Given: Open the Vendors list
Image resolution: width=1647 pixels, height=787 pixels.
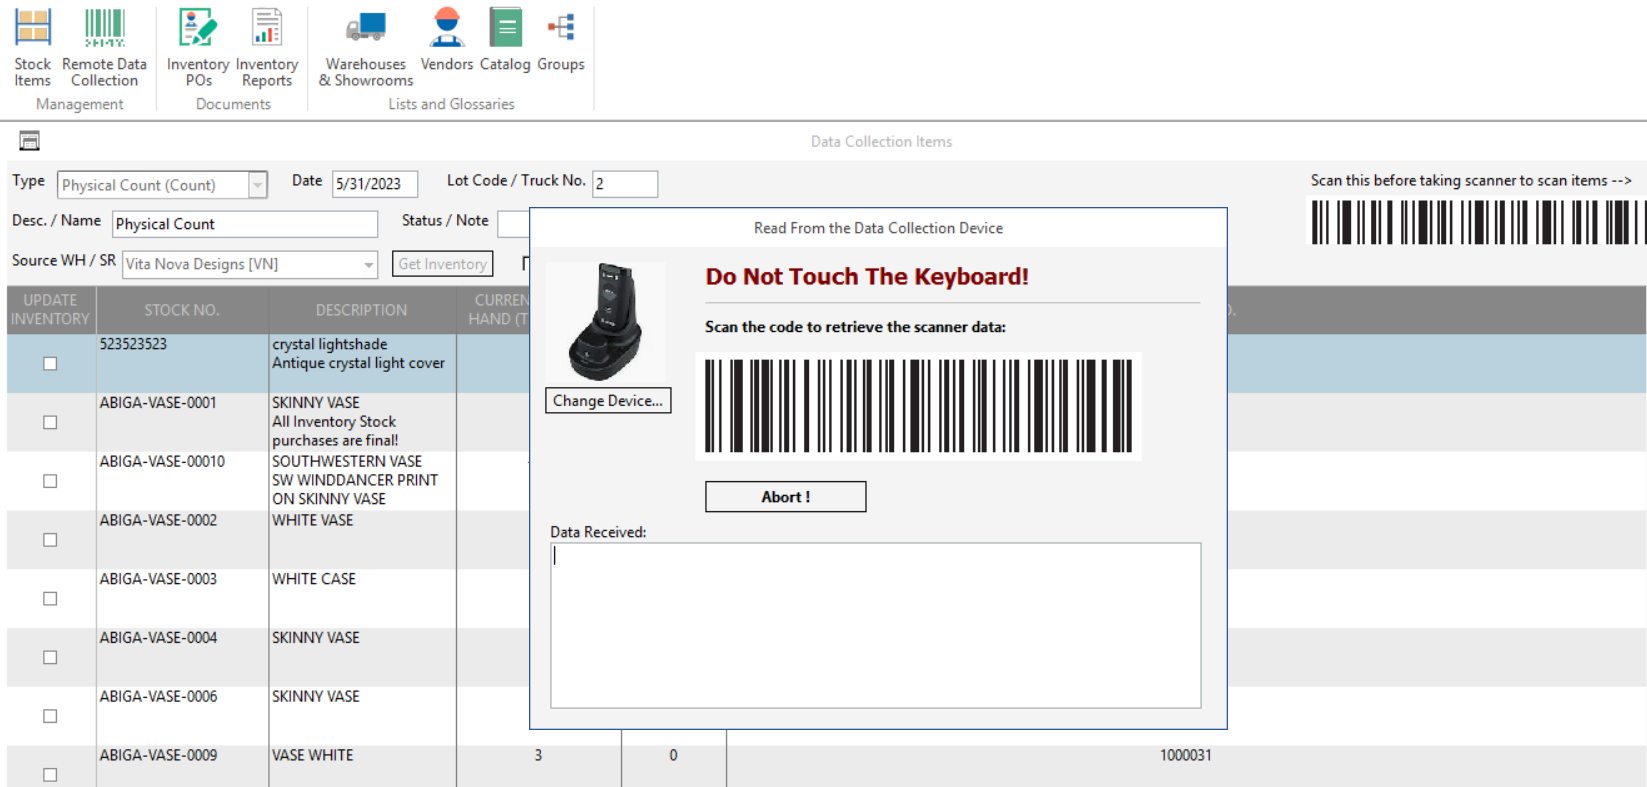Looking at the screenshot, I should (x=447, y=40).
